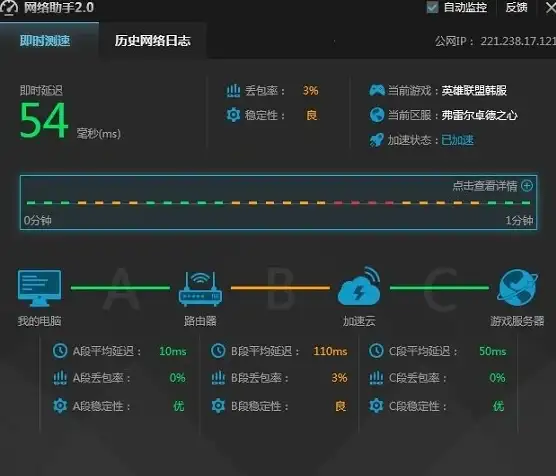Click the 我的电脑 monitor icon
556x476 pixels.
point(39,288)
